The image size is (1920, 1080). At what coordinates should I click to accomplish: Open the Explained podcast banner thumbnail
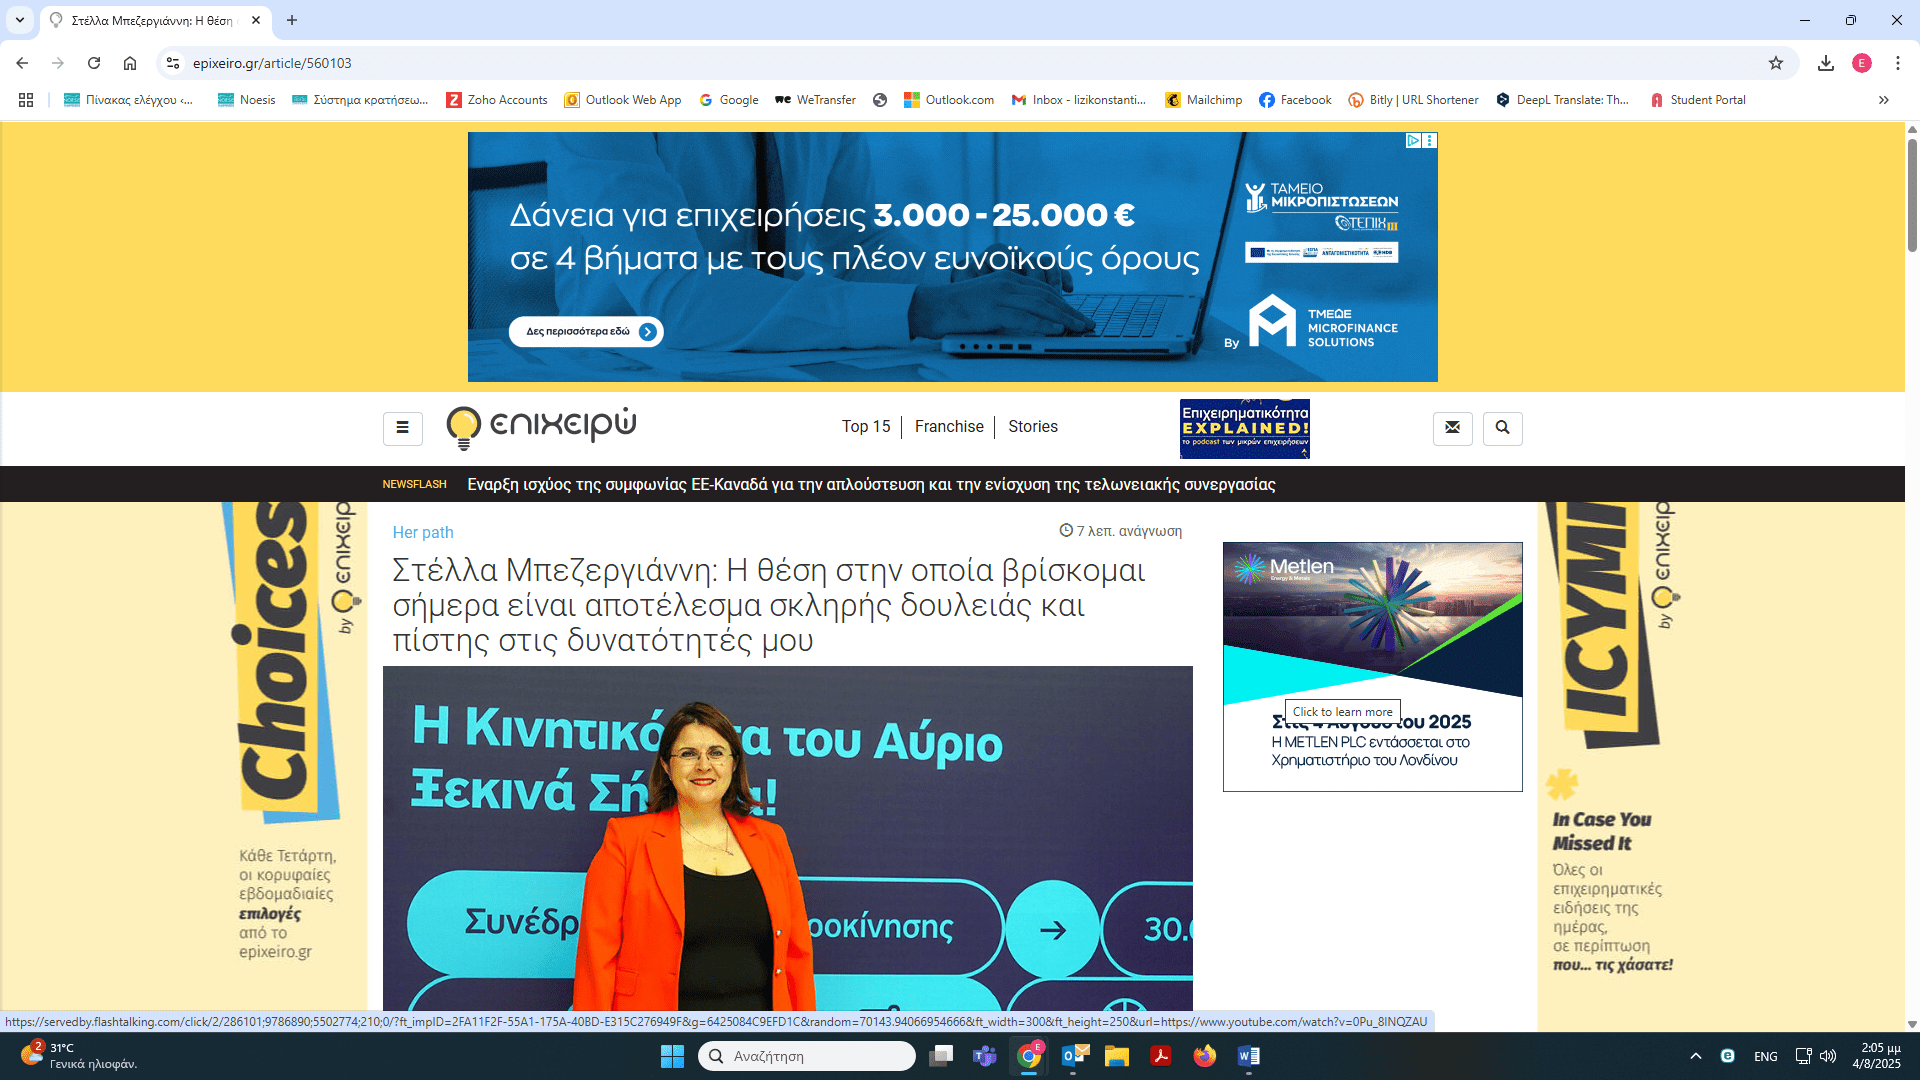tap(1244, 428)
